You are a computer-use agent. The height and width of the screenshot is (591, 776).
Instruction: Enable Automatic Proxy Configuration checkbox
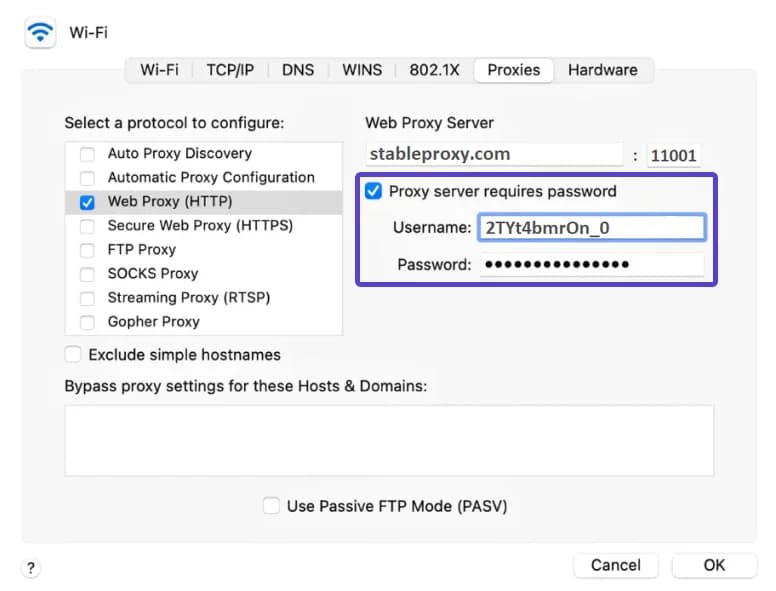point(87,178)
